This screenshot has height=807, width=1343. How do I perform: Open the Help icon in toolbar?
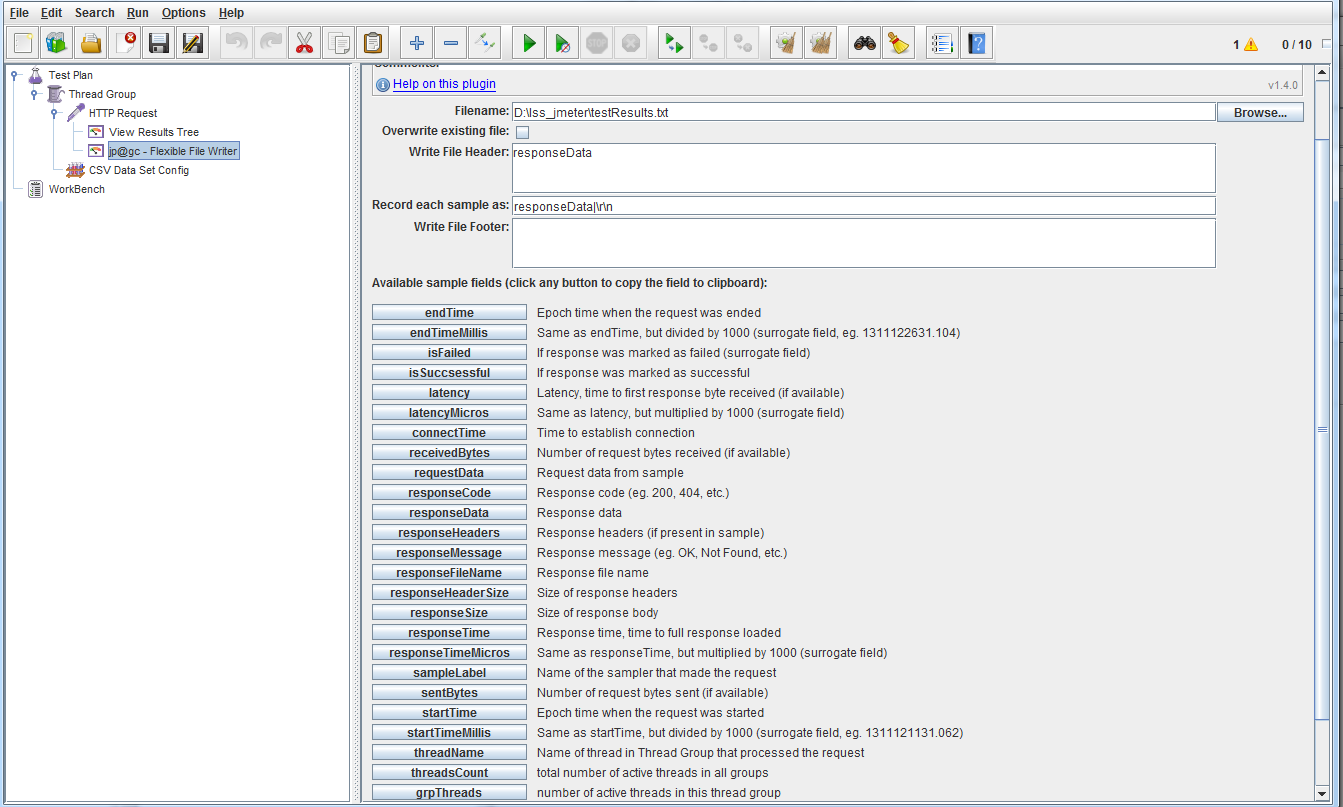click(977, 43)
